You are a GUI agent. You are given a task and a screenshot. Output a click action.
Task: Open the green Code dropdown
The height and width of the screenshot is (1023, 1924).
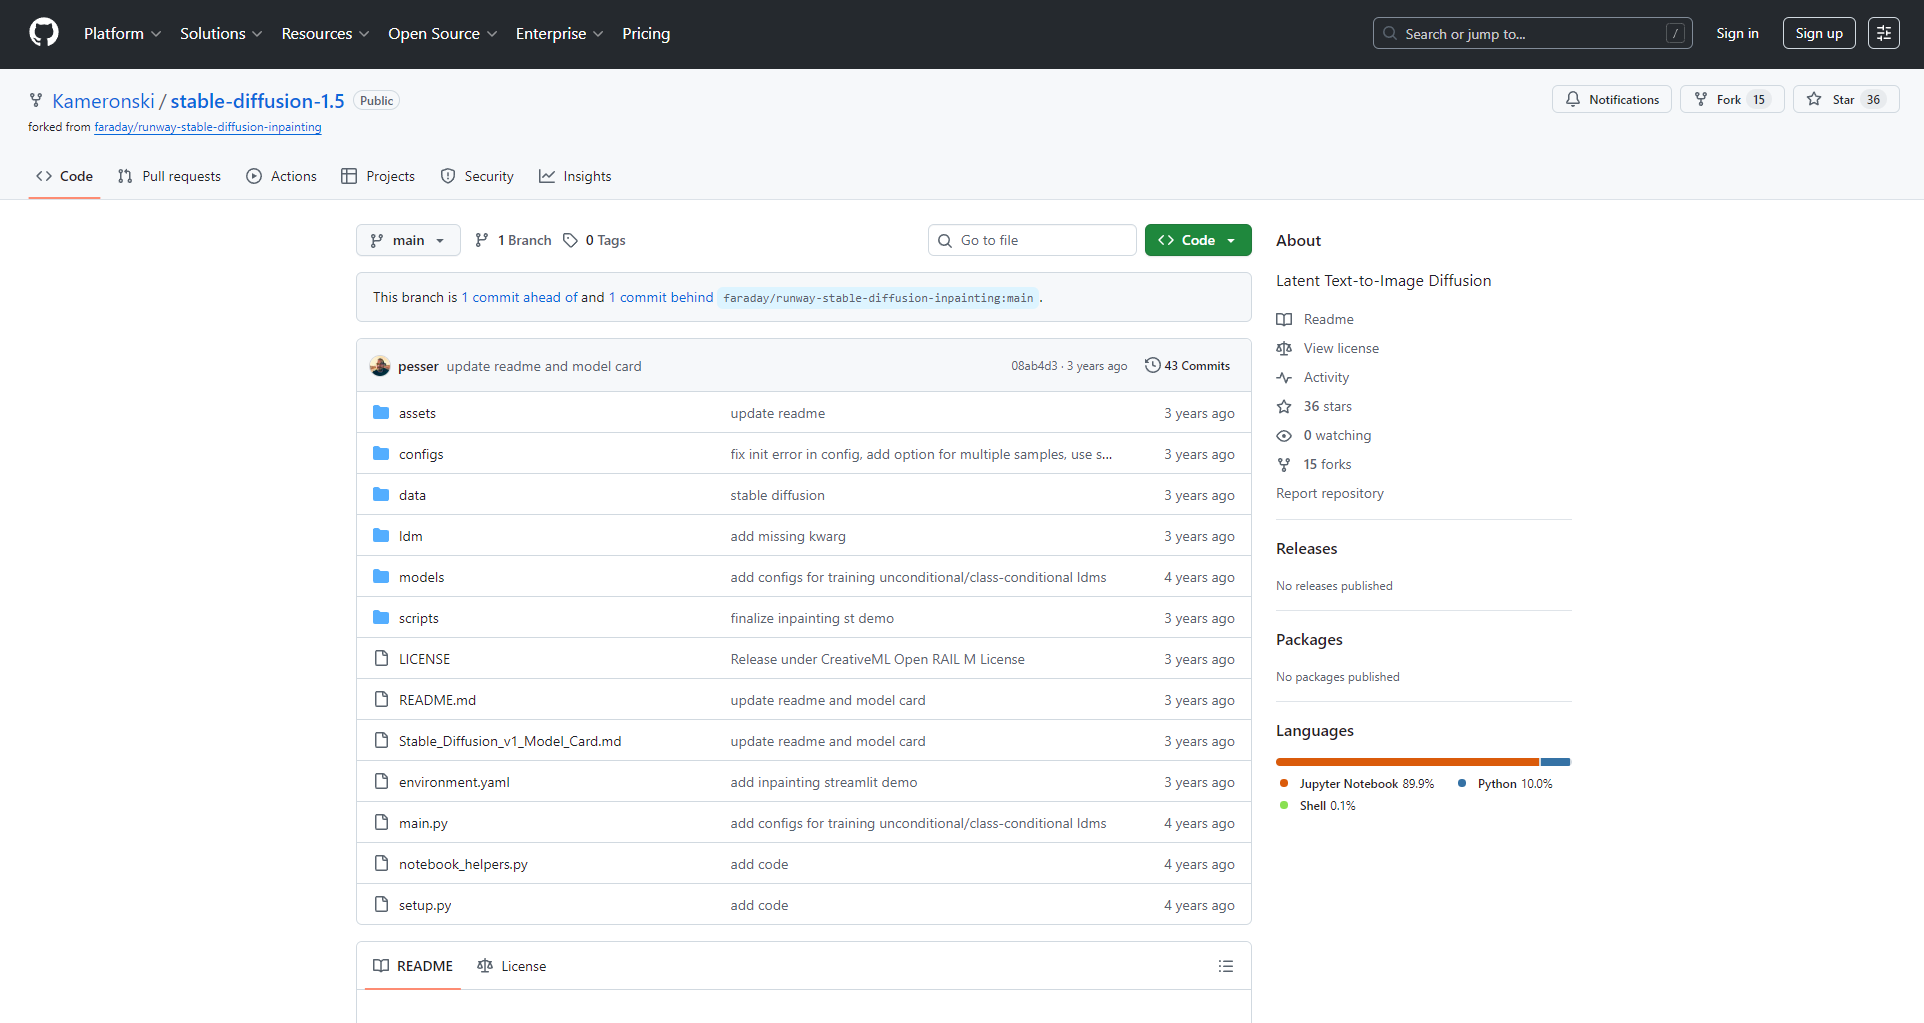pos(1197,240)
